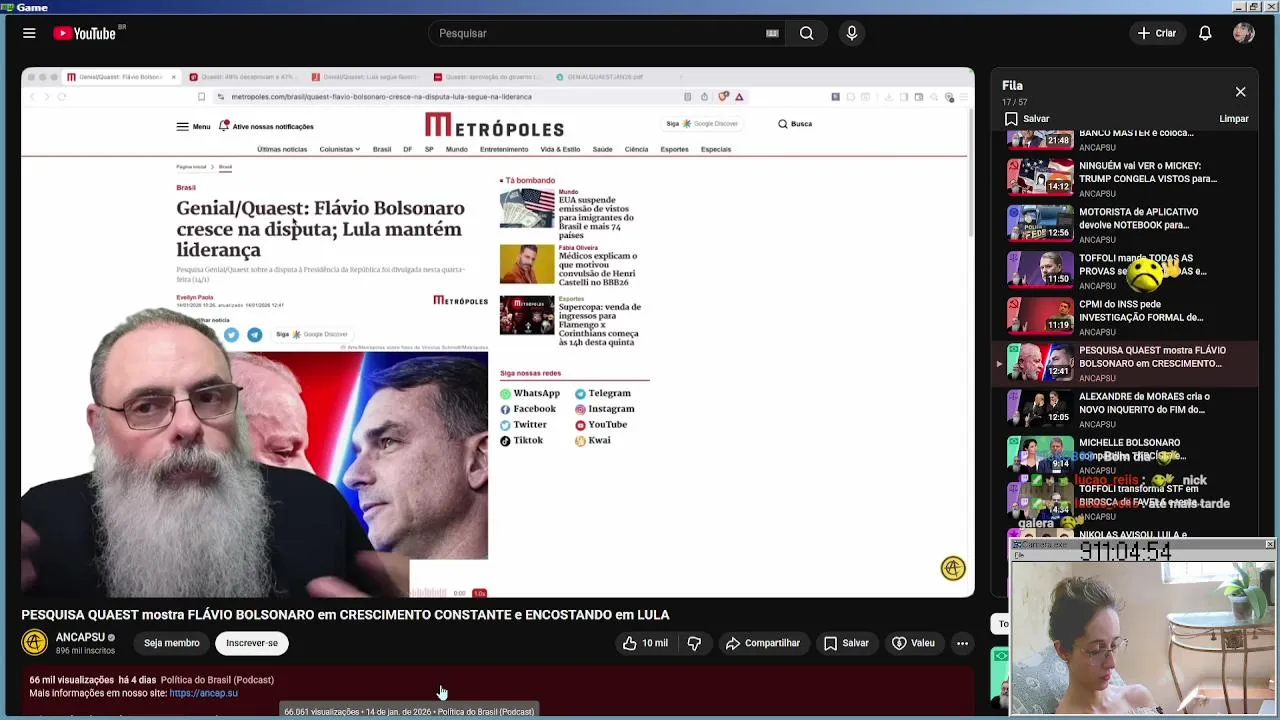Clear the queue with Limpar
The height and width of the screenshot is (720, 1280).
1234,118
